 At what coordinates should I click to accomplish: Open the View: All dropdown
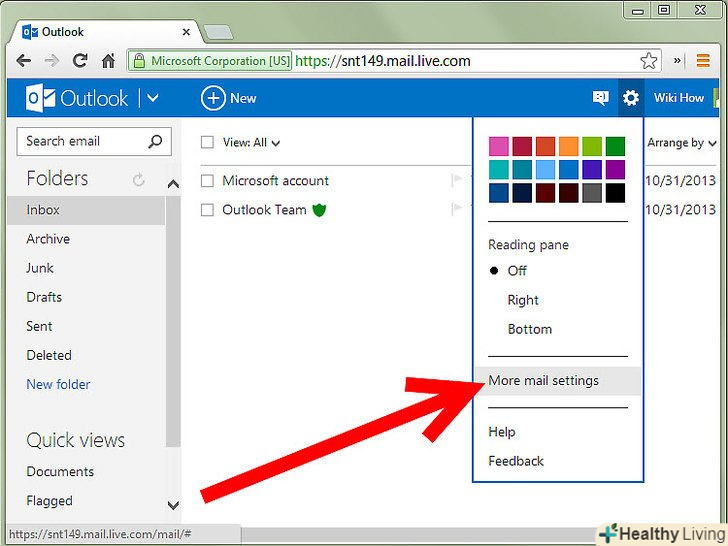pos(251,143)
